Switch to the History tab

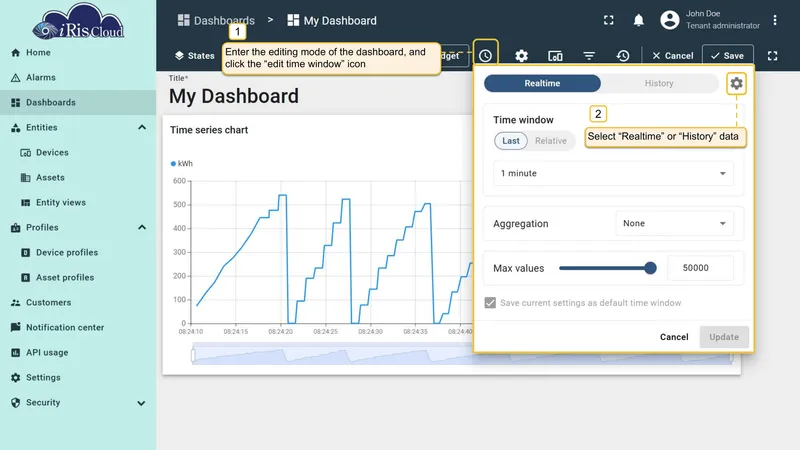point(659,83)
